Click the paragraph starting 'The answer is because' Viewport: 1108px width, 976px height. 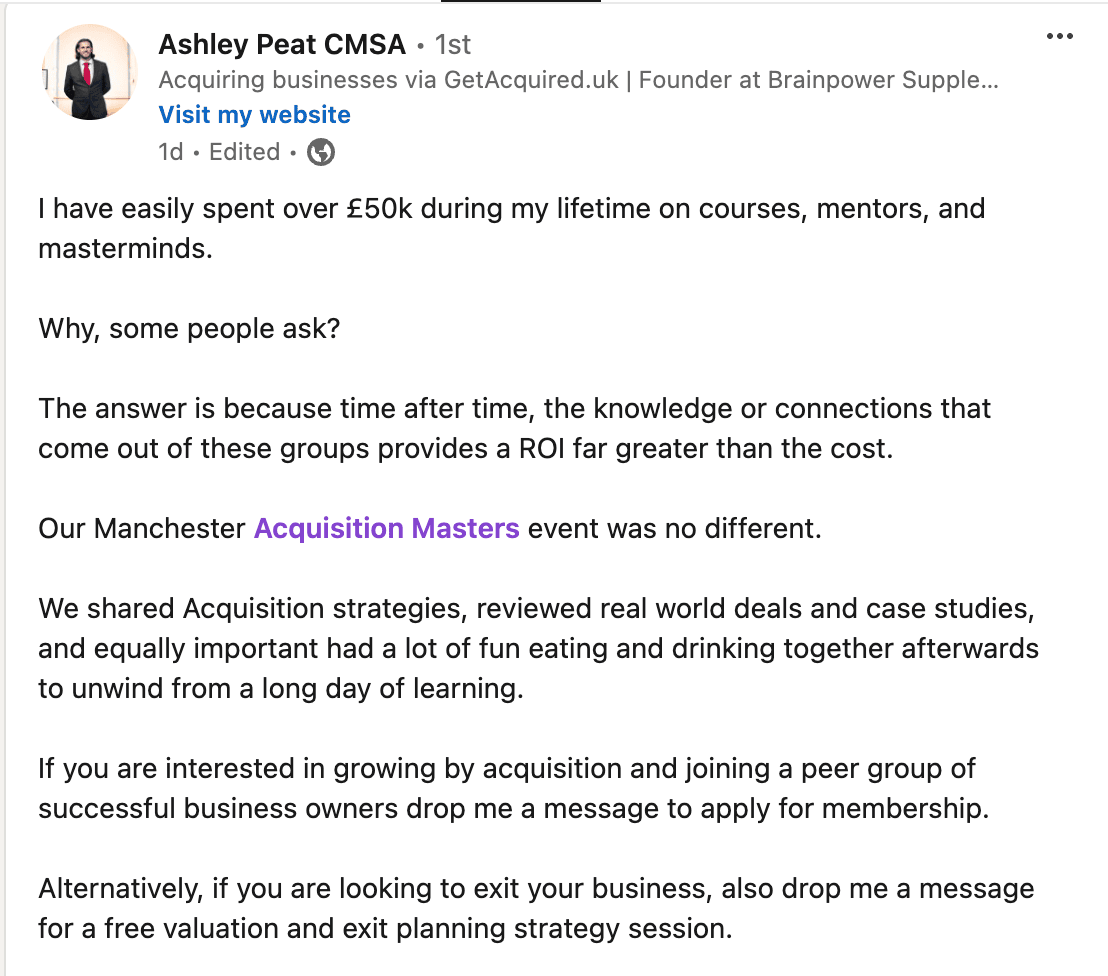point(514,428)
